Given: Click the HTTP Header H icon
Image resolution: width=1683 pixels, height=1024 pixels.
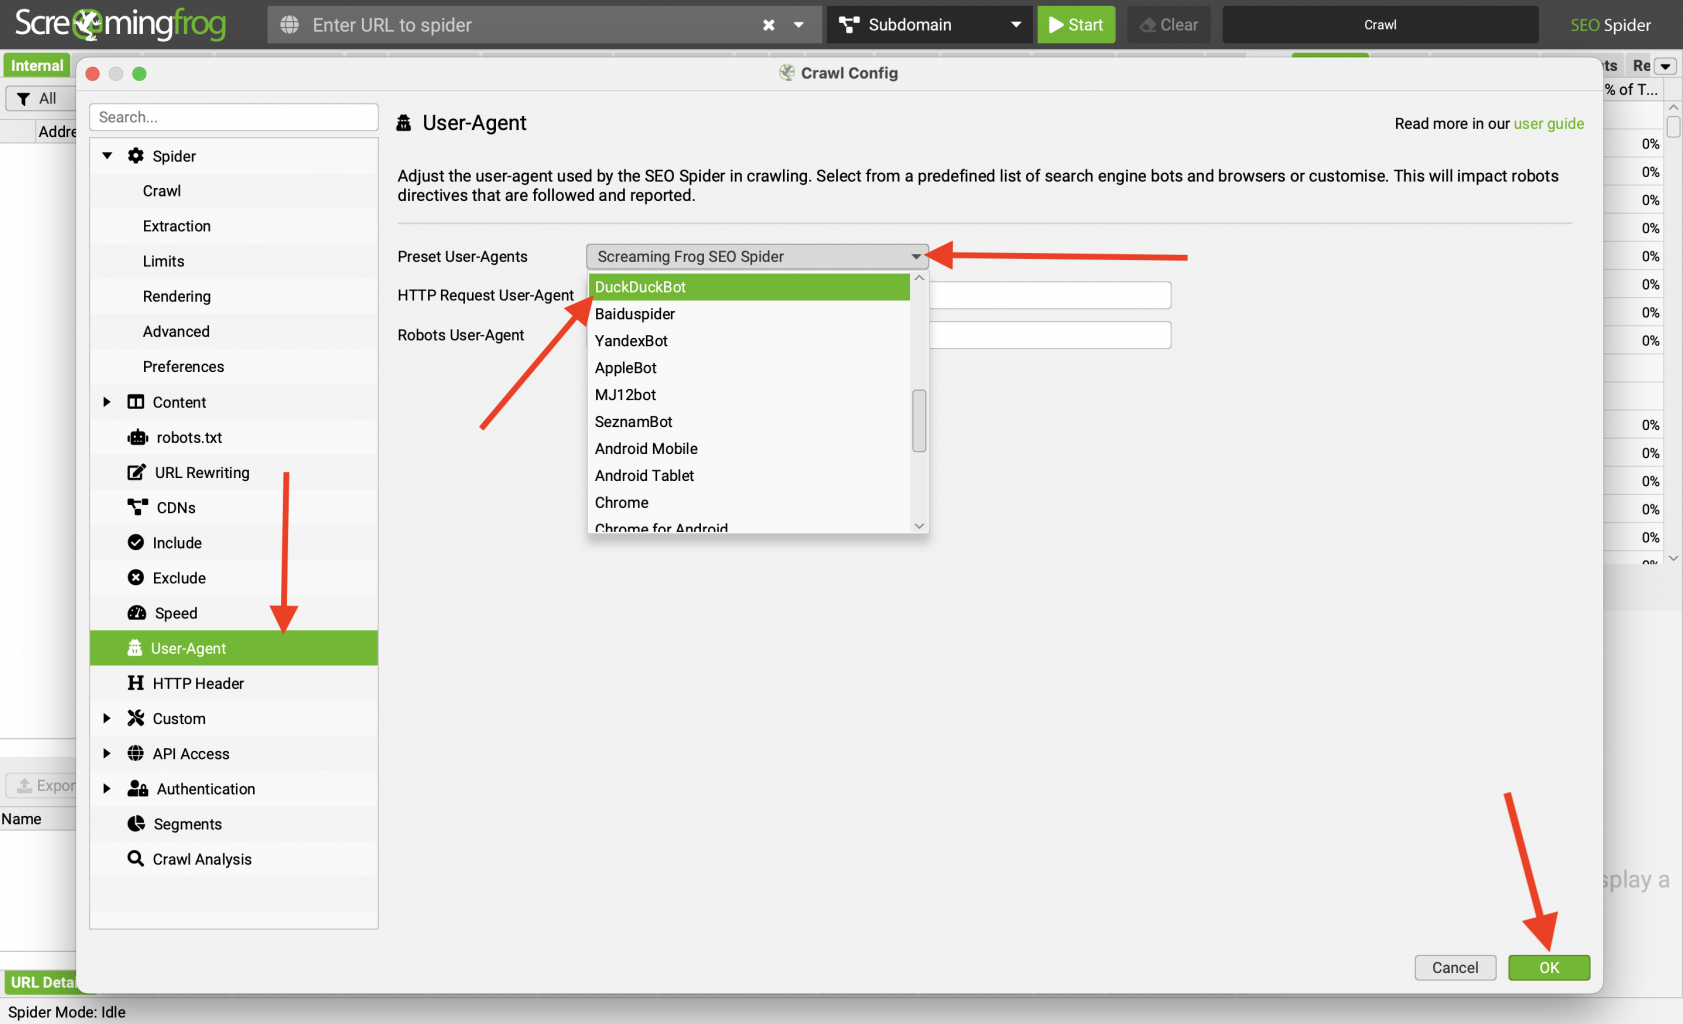Looking at the screenshot, I should pos(136,683).
